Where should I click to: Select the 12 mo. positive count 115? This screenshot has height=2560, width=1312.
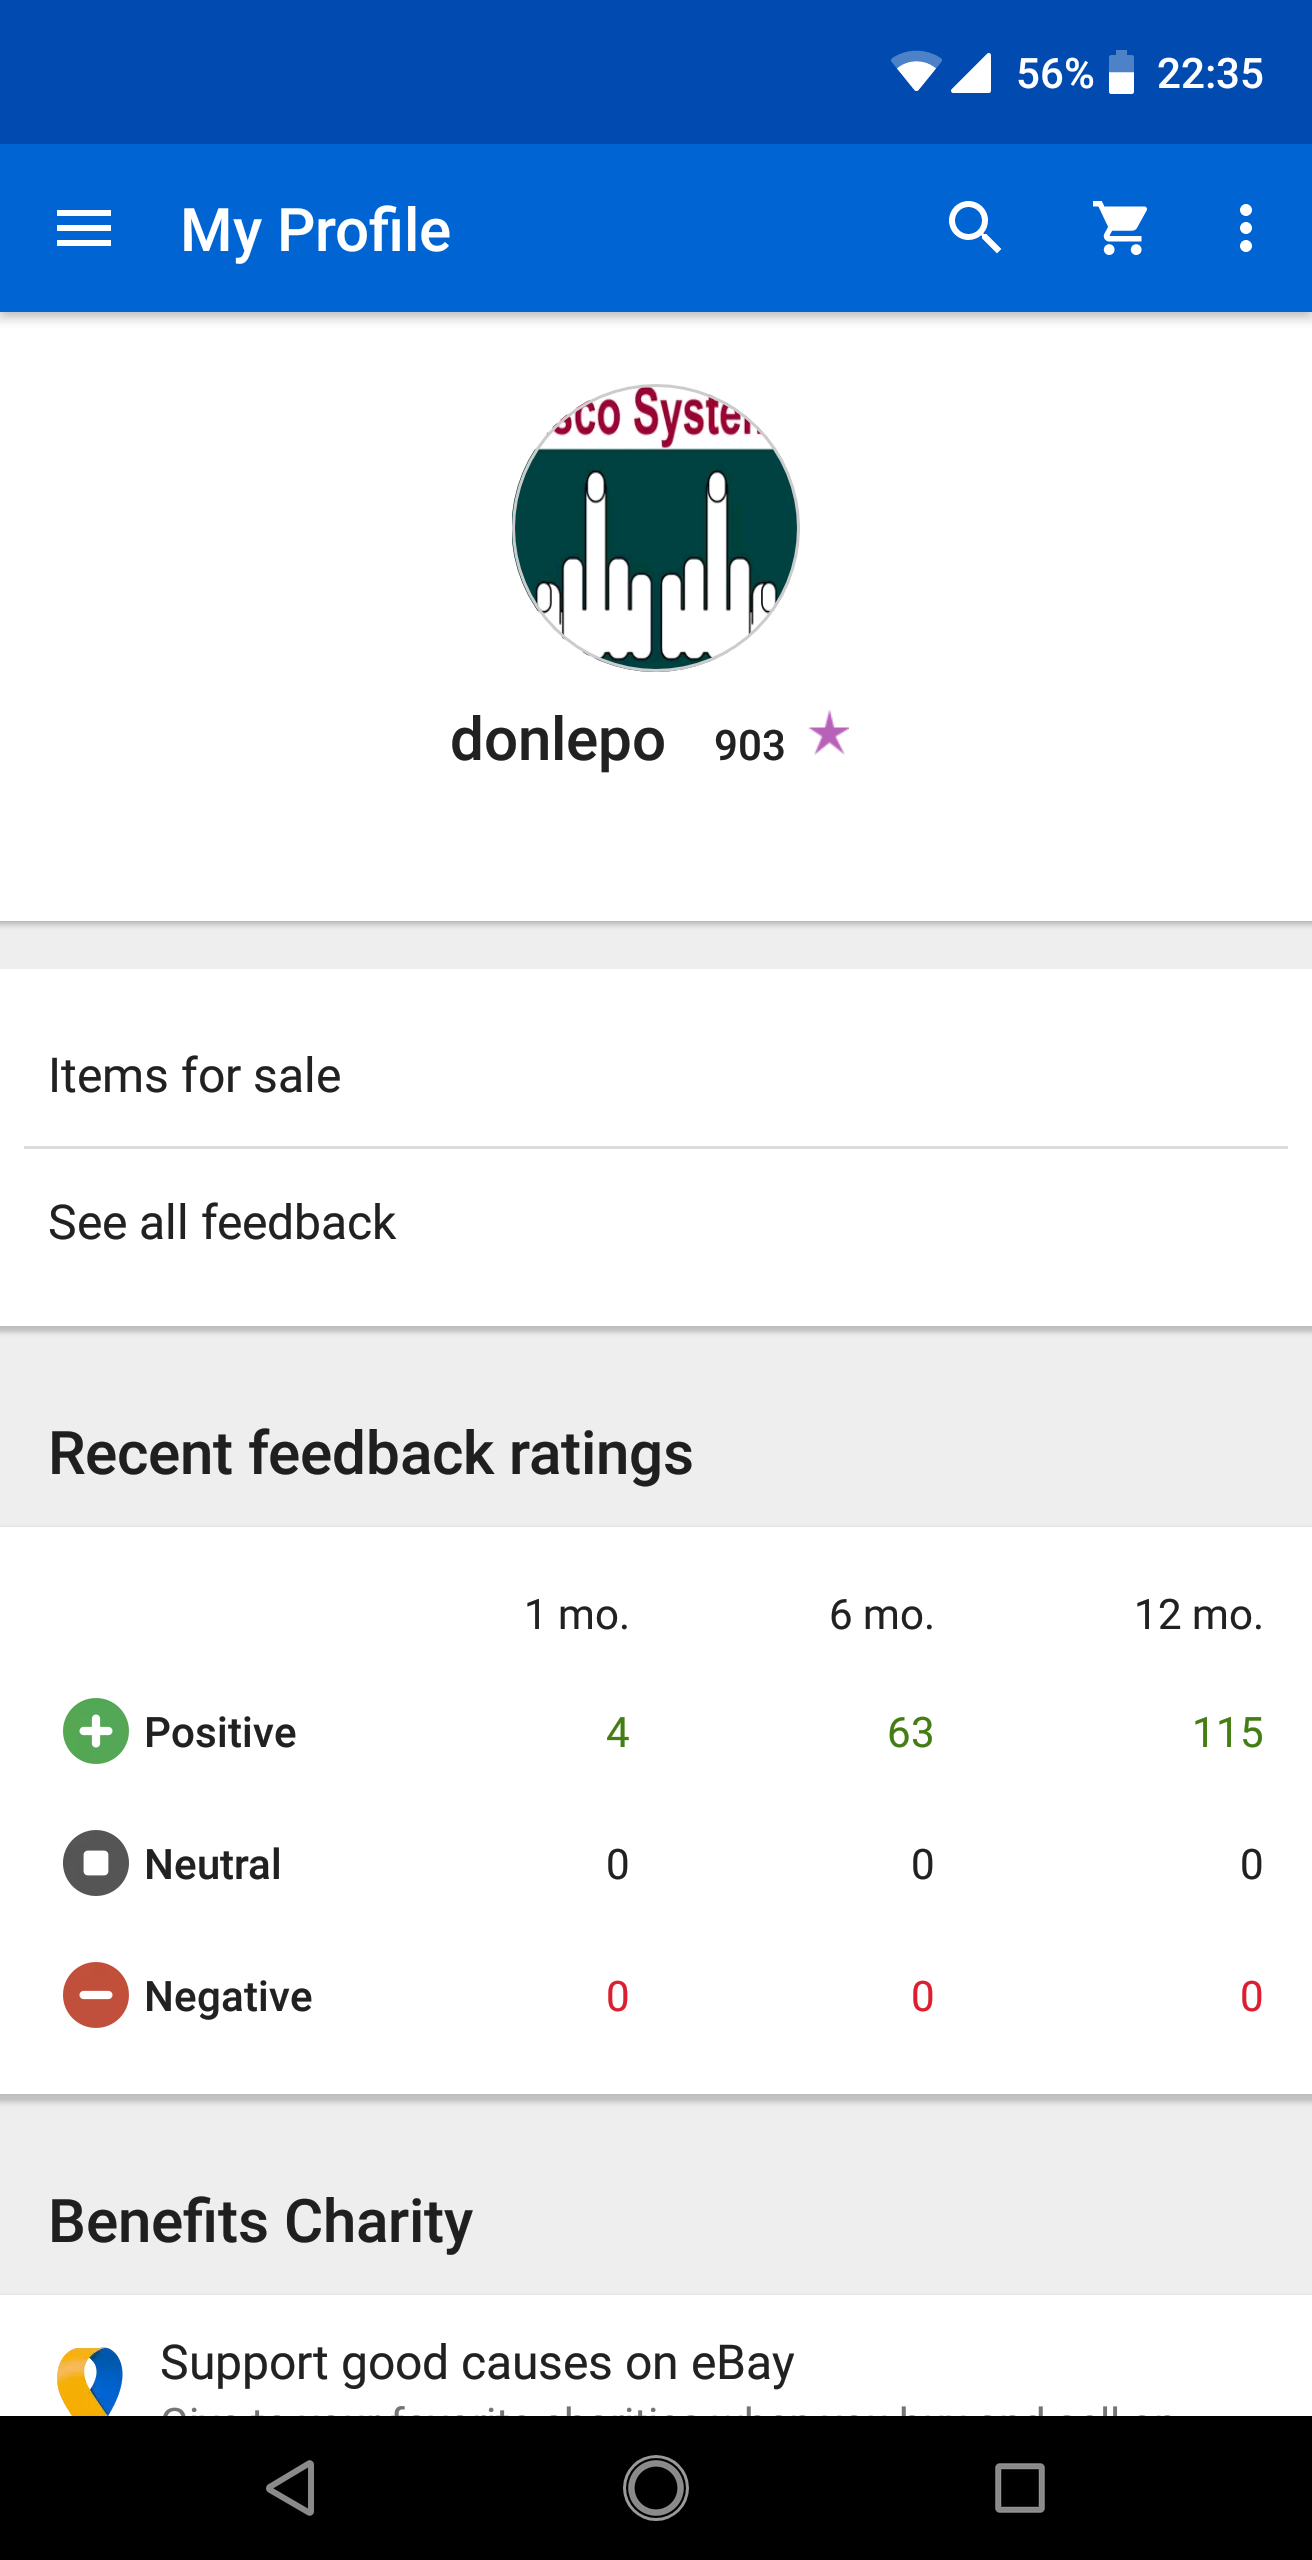tap(1227, 1732)
